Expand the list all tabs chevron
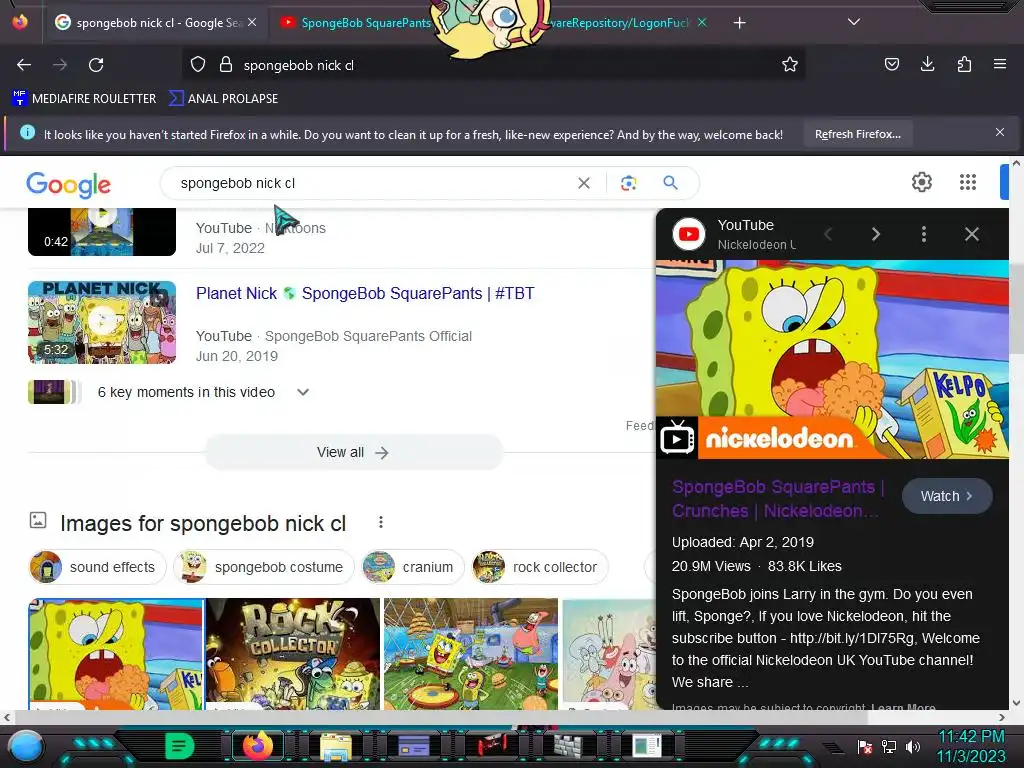Image resolution: width=1024 pixels, height=768 pixels. [854, 22]
